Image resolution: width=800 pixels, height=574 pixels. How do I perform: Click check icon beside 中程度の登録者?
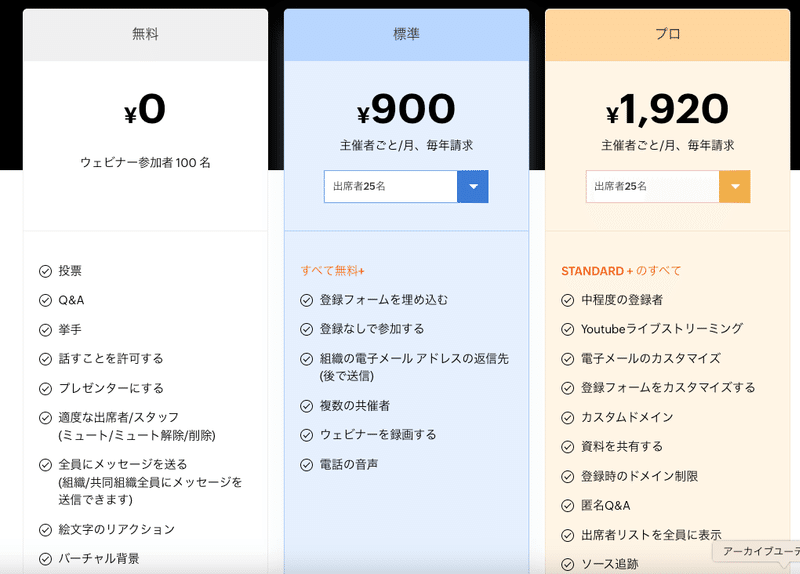(567, 300)
